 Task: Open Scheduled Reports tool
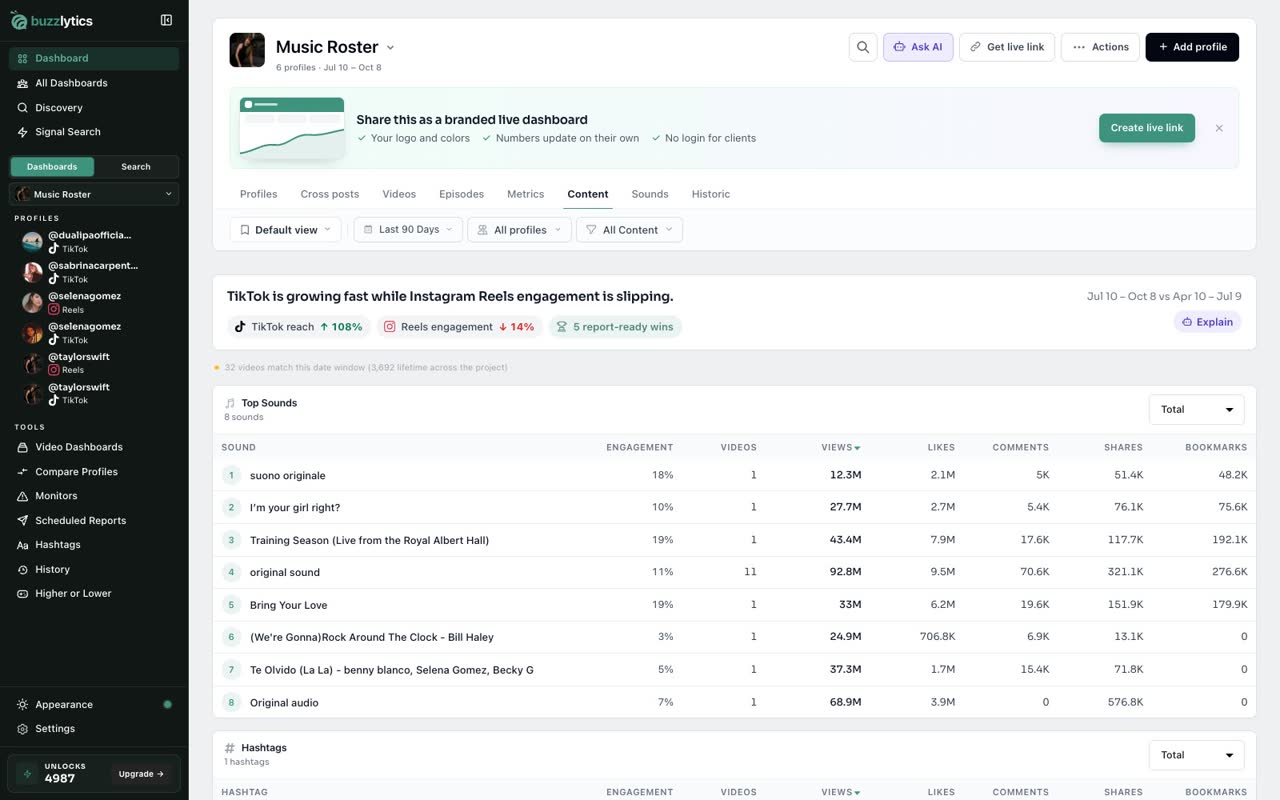(94, 520)
